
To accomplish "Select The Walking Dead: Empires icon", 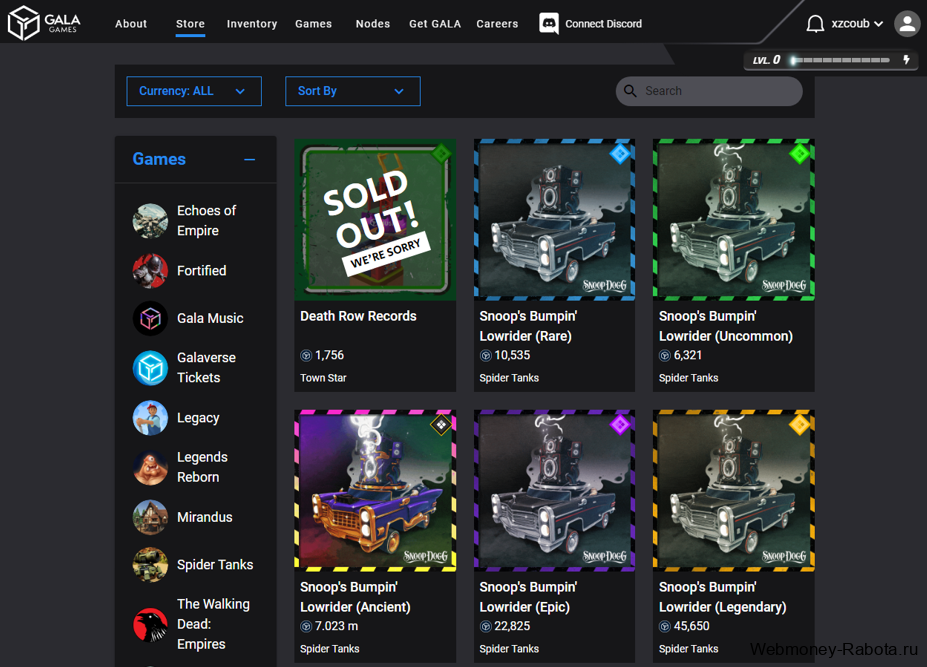I will point(150,624).
